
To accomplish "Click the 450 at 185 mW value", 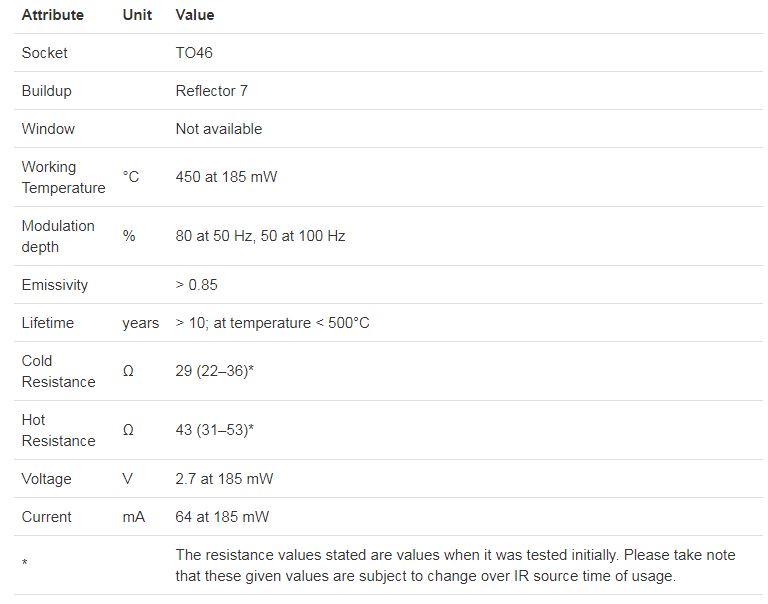I will [x=226, y=177].
